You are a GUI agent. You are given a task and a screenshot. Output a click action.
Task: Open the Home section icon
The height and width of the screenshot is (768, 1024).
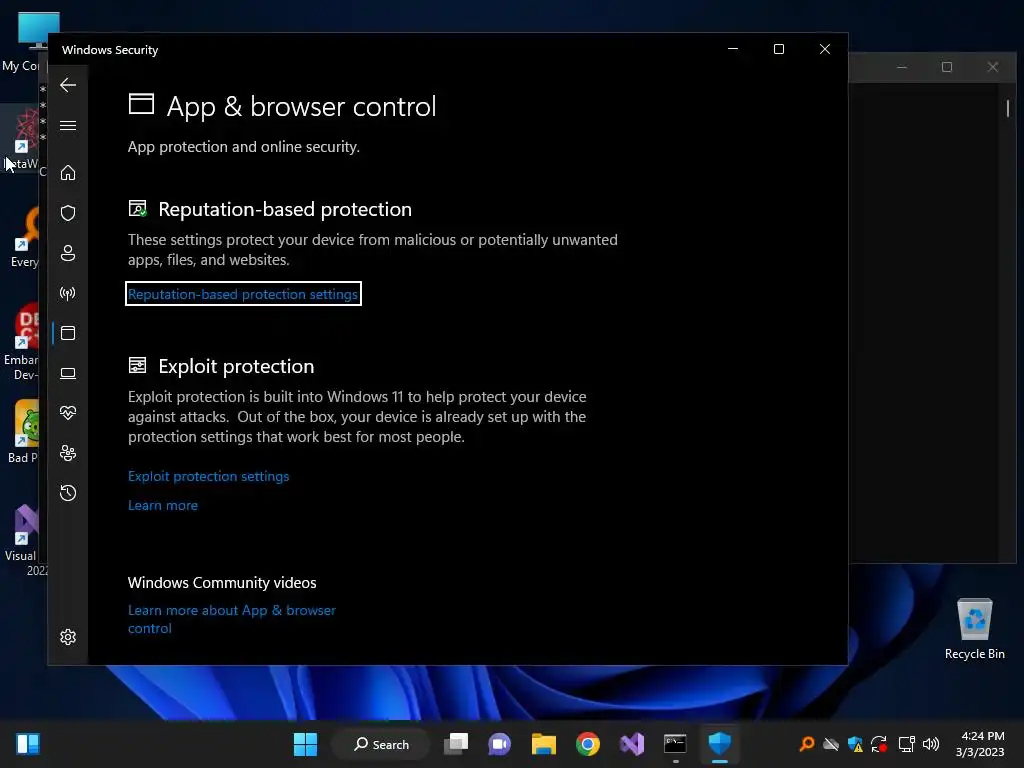pos(68,173)
